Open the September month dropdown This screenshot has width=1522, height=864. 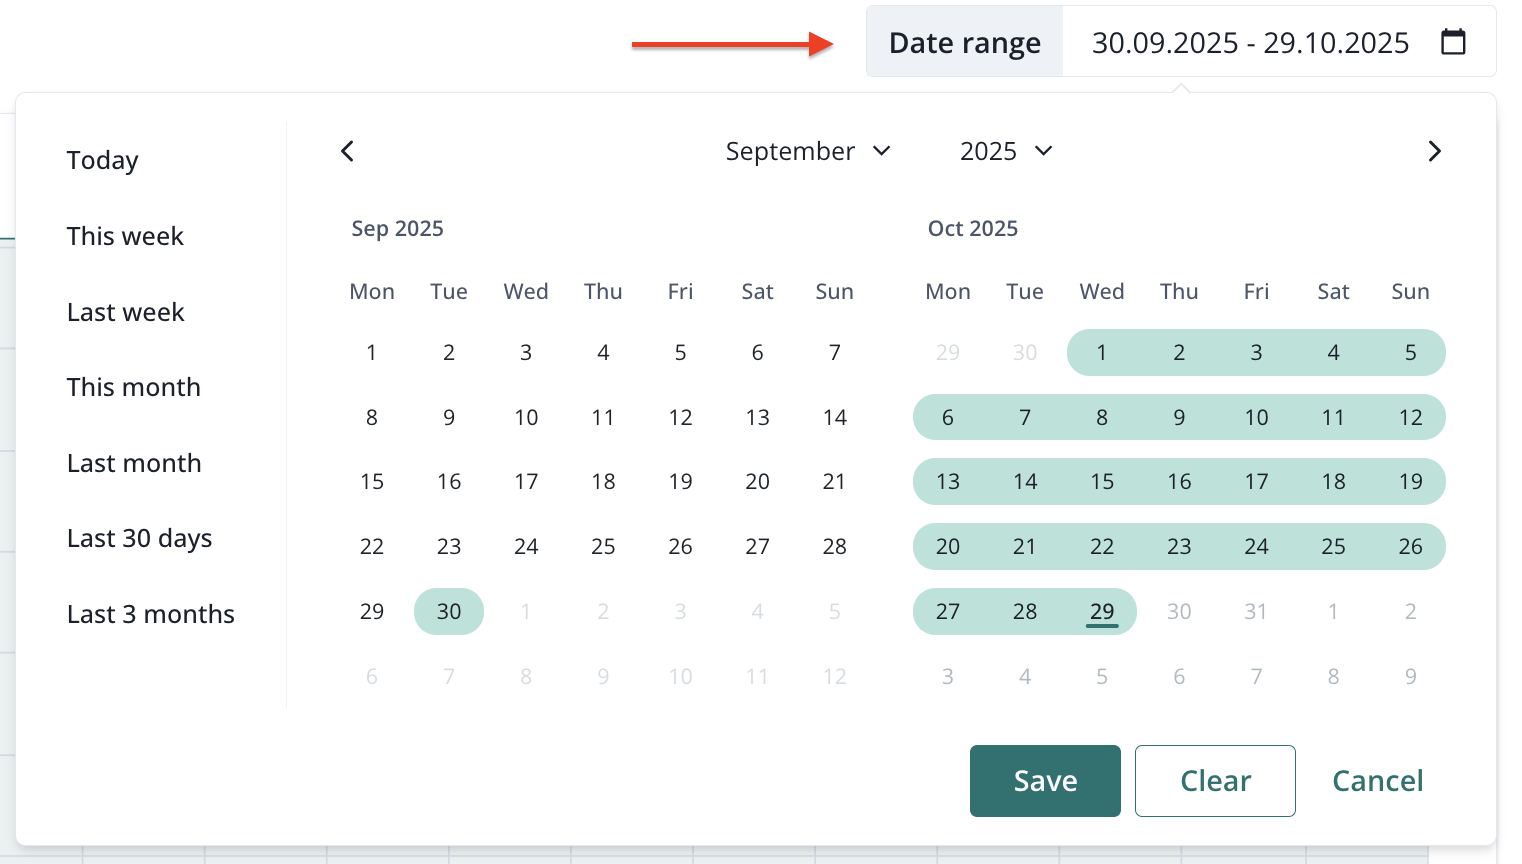pyautogui.click(x=807, y=151)
